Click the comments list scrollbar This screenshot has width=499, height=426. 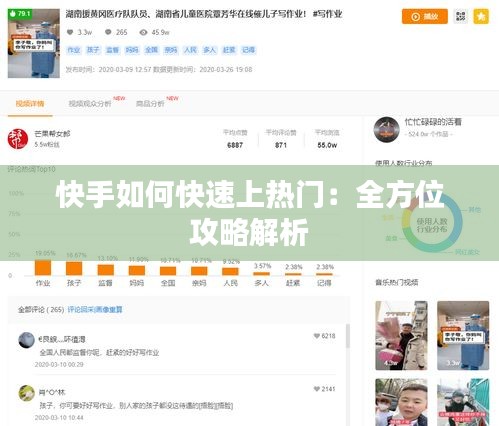point(348,336)
